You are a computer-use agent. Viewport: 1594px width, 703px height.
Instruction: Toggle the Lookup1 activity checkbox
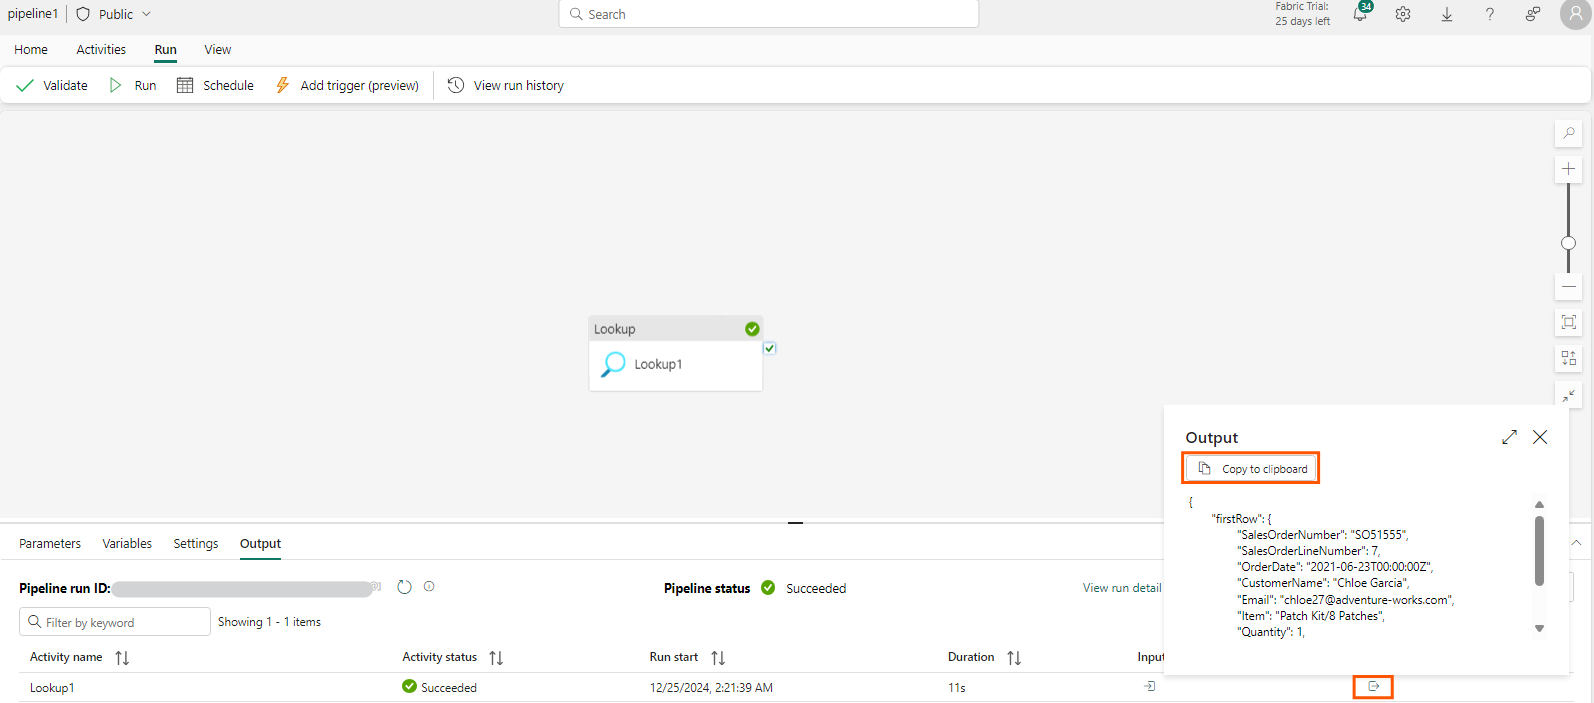769,348
